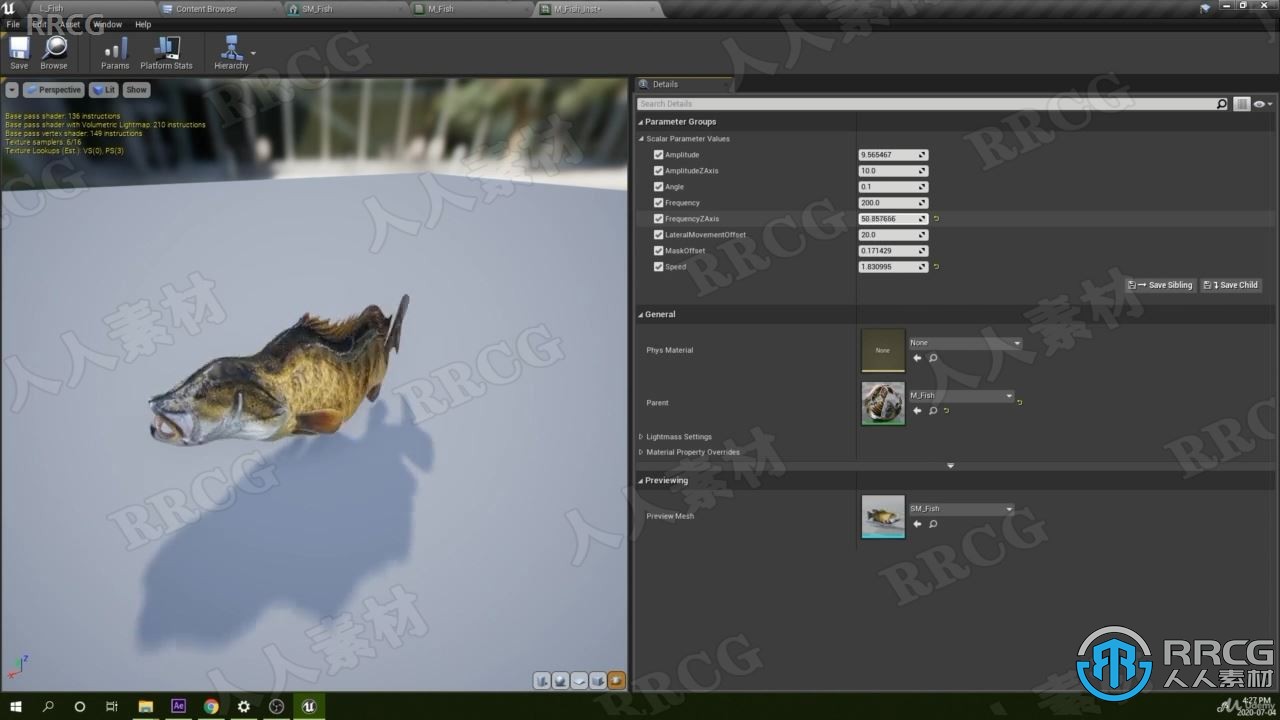Viewport: 1280px width, 720px height.
Task: Collapse the General section
Action: point(640,315)
